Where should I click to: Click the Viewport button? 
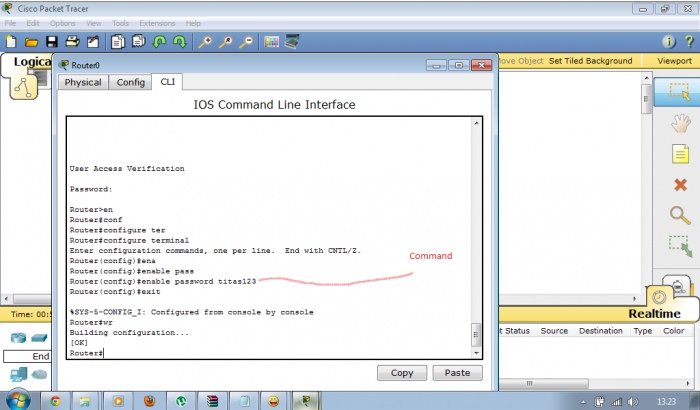pyautogui.click(x=674, y=61)
